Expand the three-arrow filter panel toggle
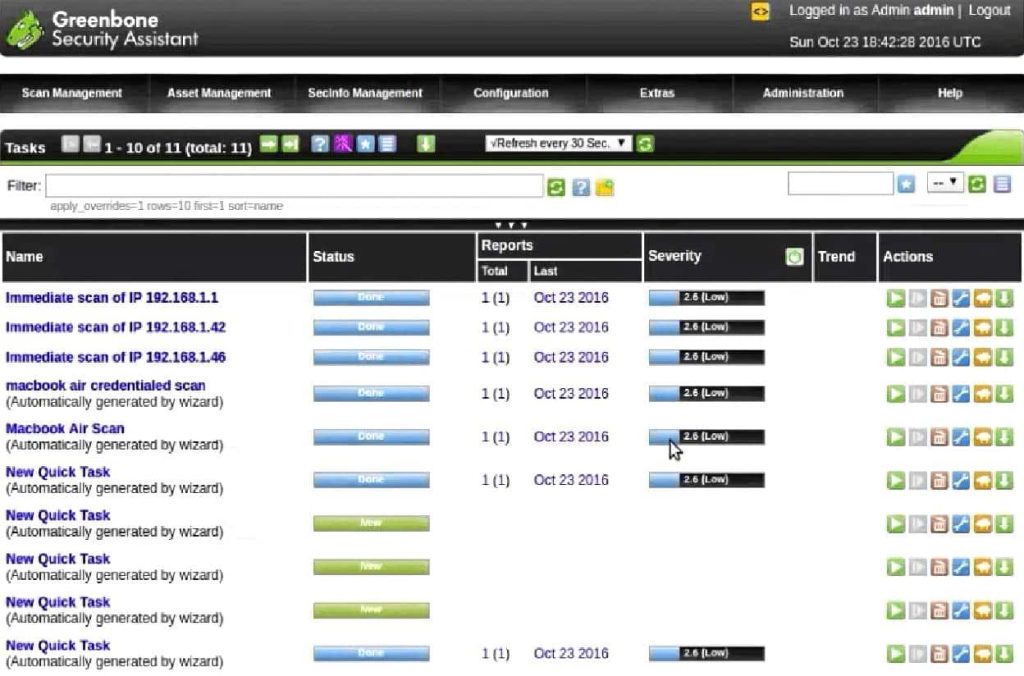 [511, 225]
